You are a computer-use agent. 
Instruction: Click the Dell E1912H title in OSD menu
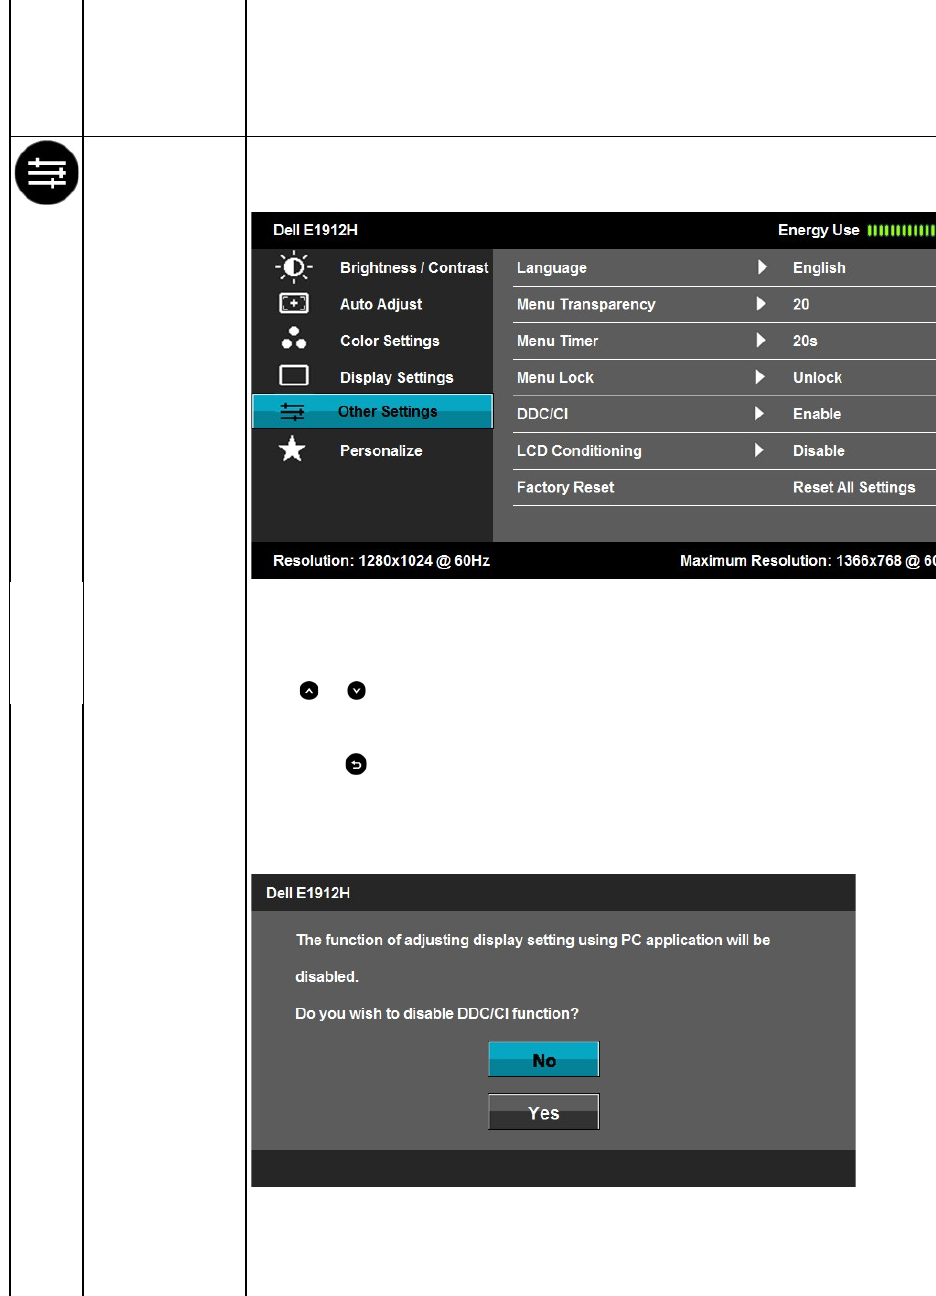tap(315, 230)
